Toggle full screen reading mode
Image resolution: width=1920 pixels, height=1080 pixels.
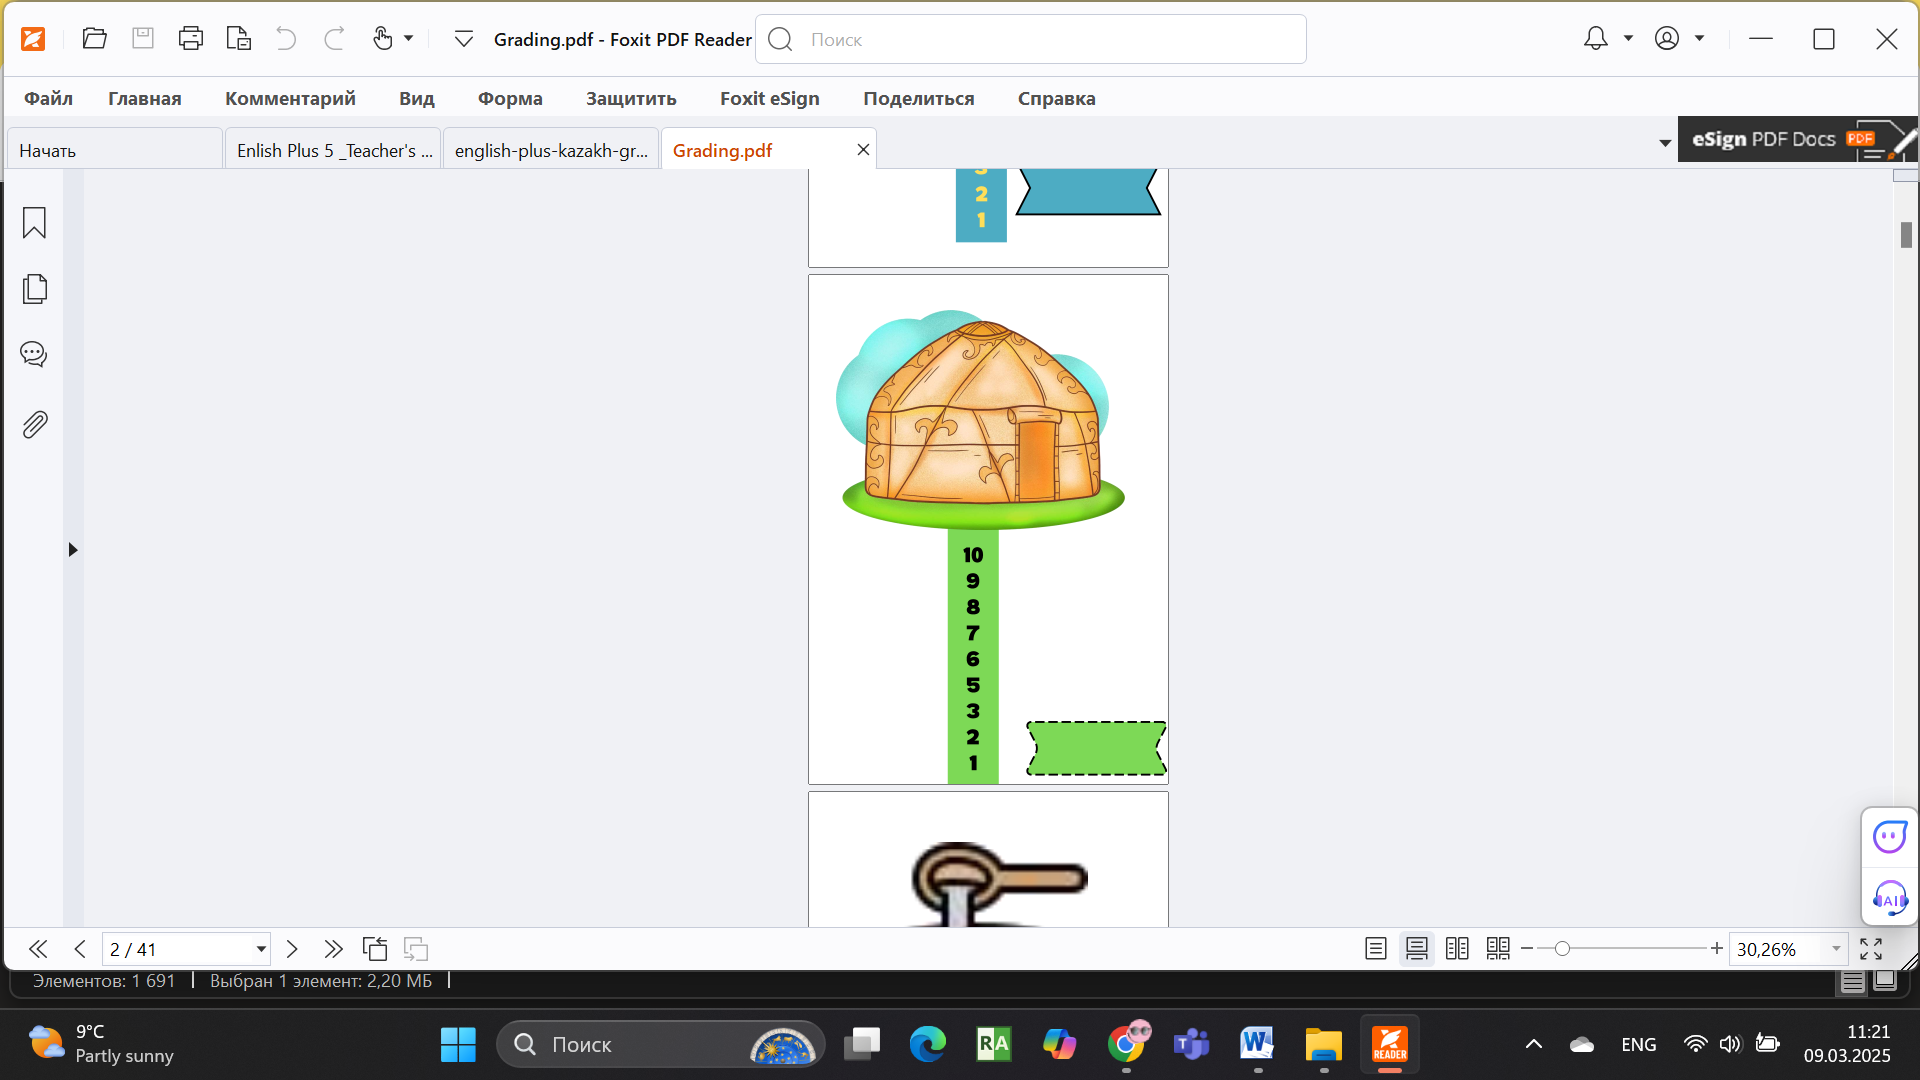(x=1871, y=949)
